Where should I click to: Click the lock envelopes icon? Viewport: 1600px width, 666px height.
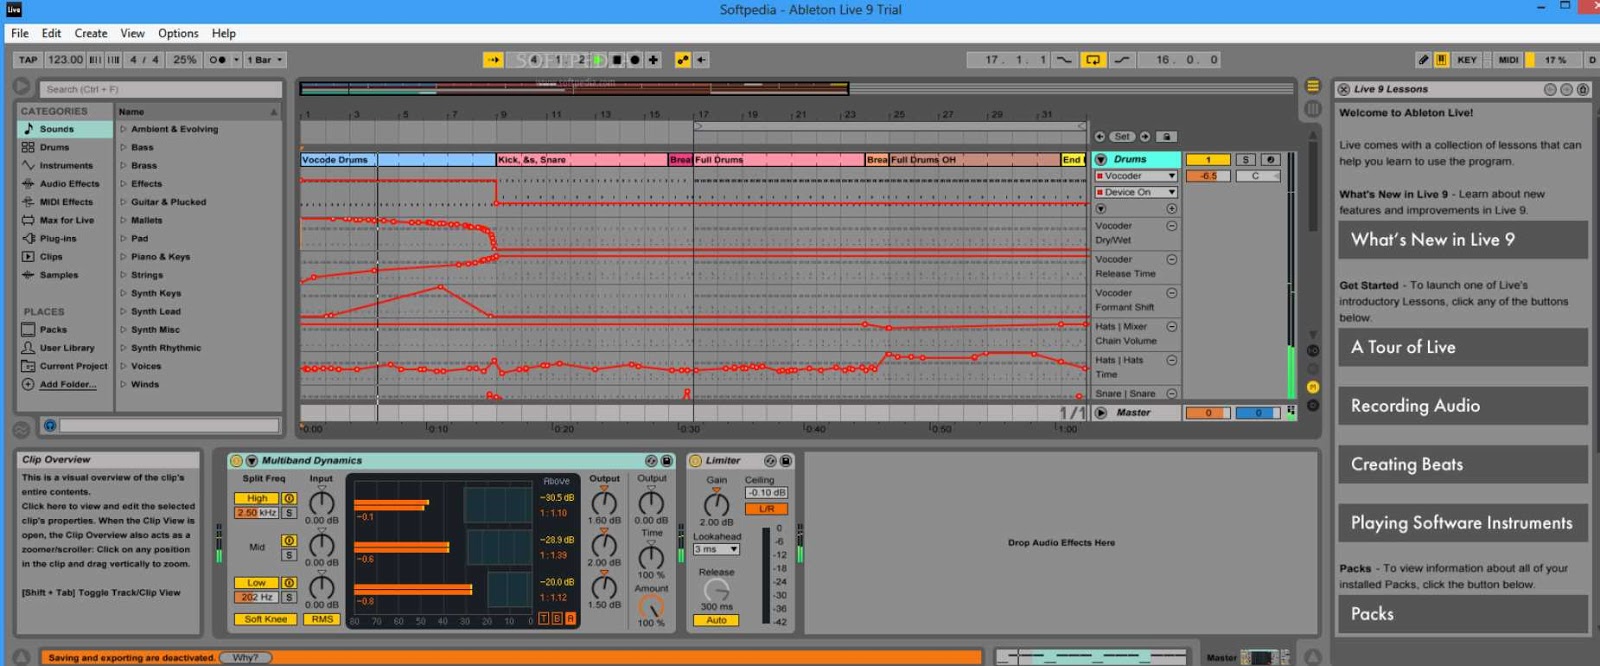tap(1166, 136)
